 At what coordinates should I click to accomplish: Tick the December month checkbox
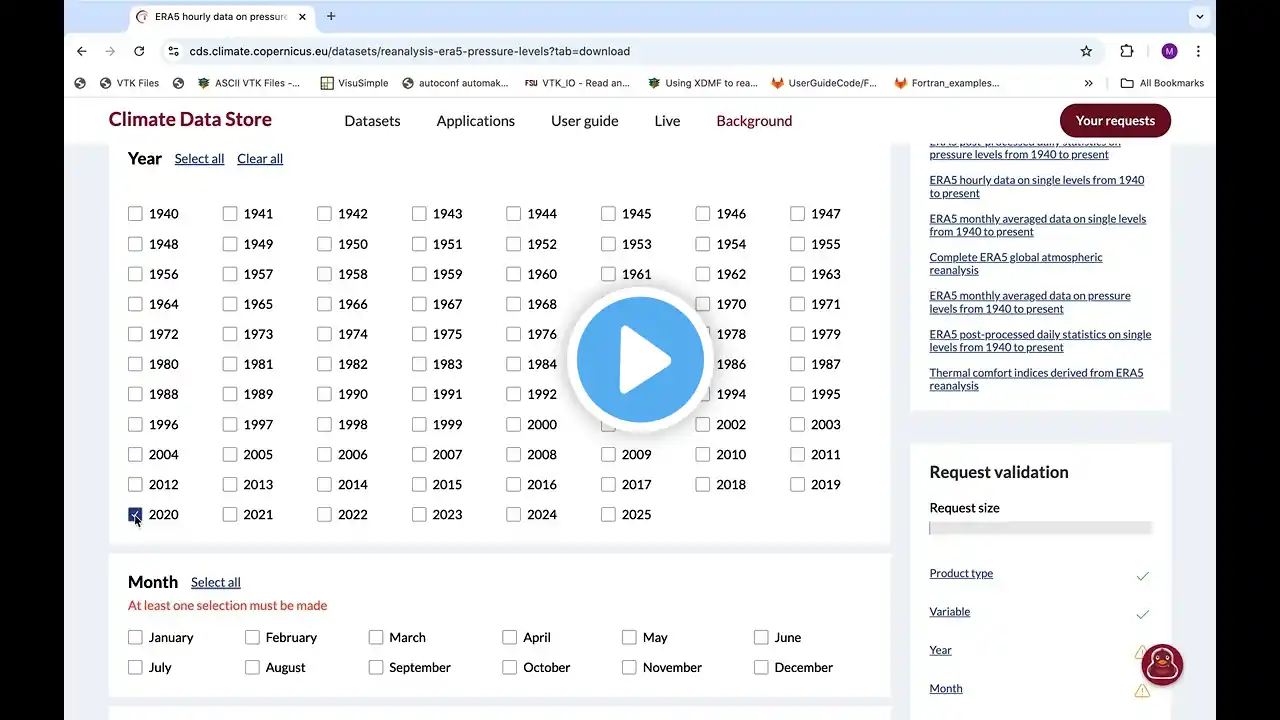[761, 668]
